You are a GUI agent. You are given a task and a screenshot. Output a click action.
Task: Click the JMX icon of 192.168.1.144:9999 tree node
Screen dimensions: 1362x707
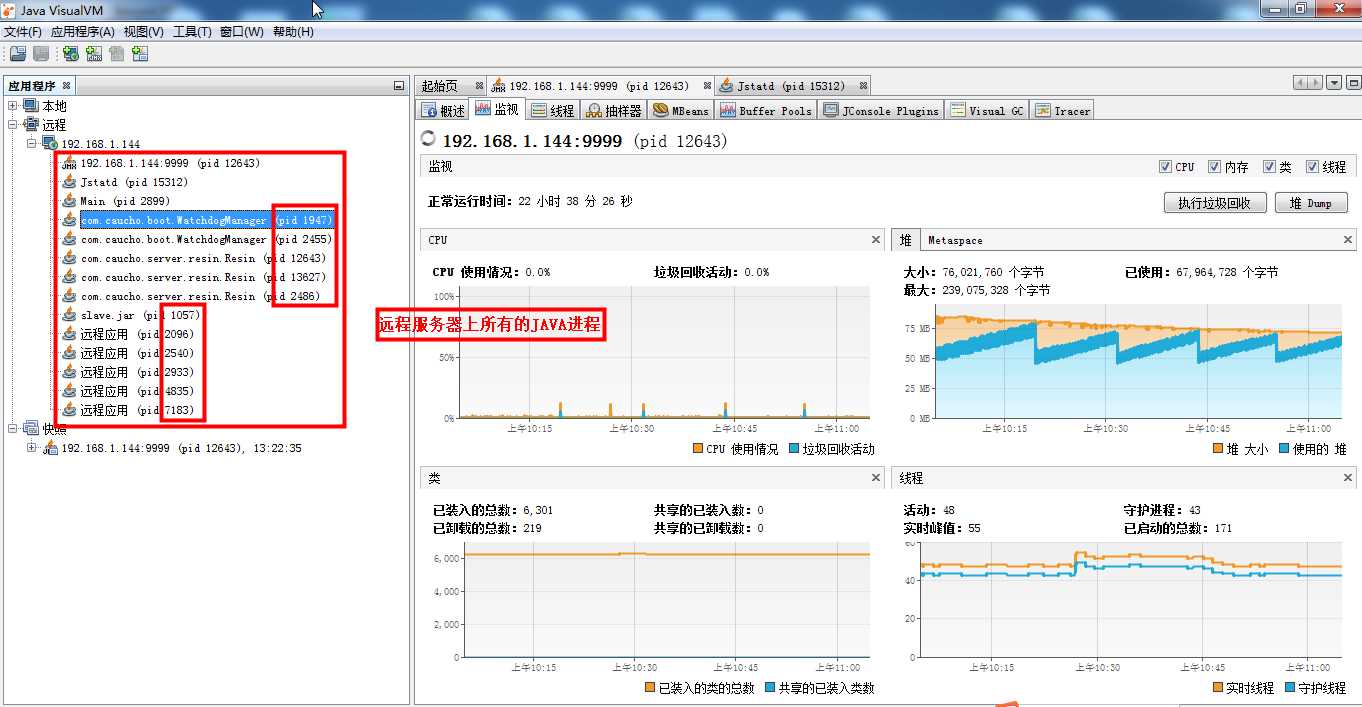69,163
